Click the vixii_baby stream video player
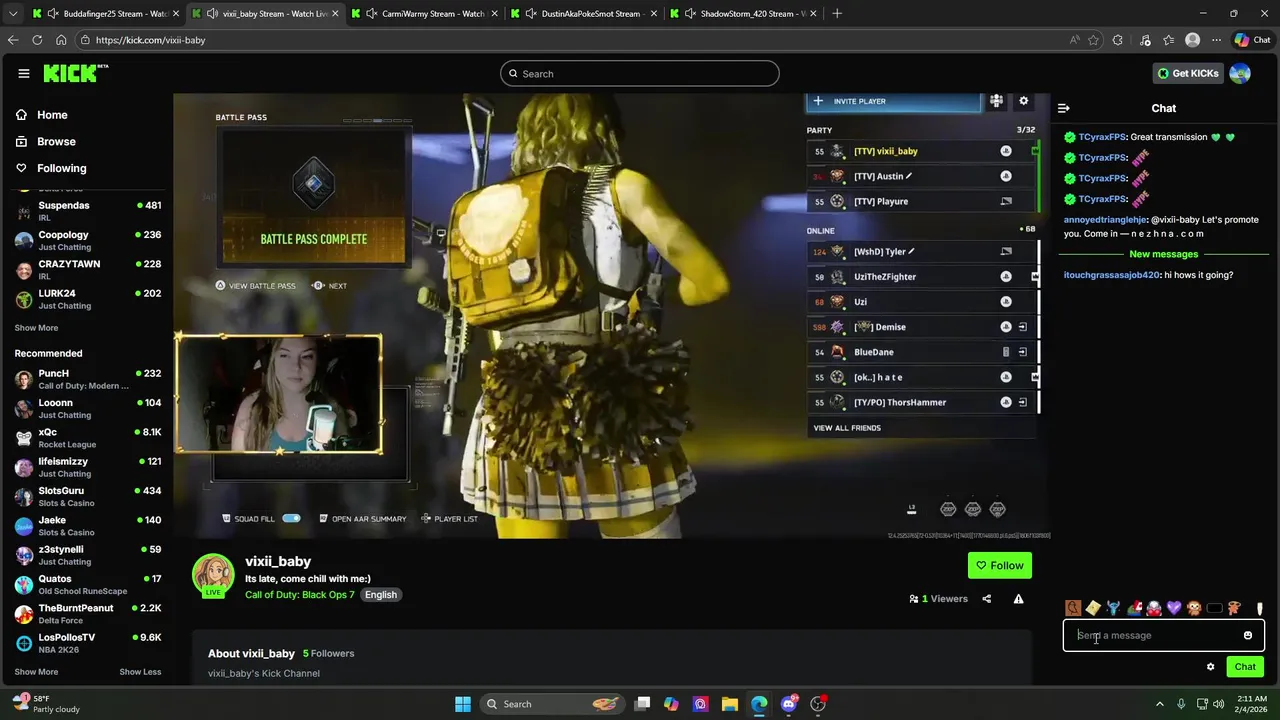Screen dimensions: 1280x720 [x=612, y=316]
